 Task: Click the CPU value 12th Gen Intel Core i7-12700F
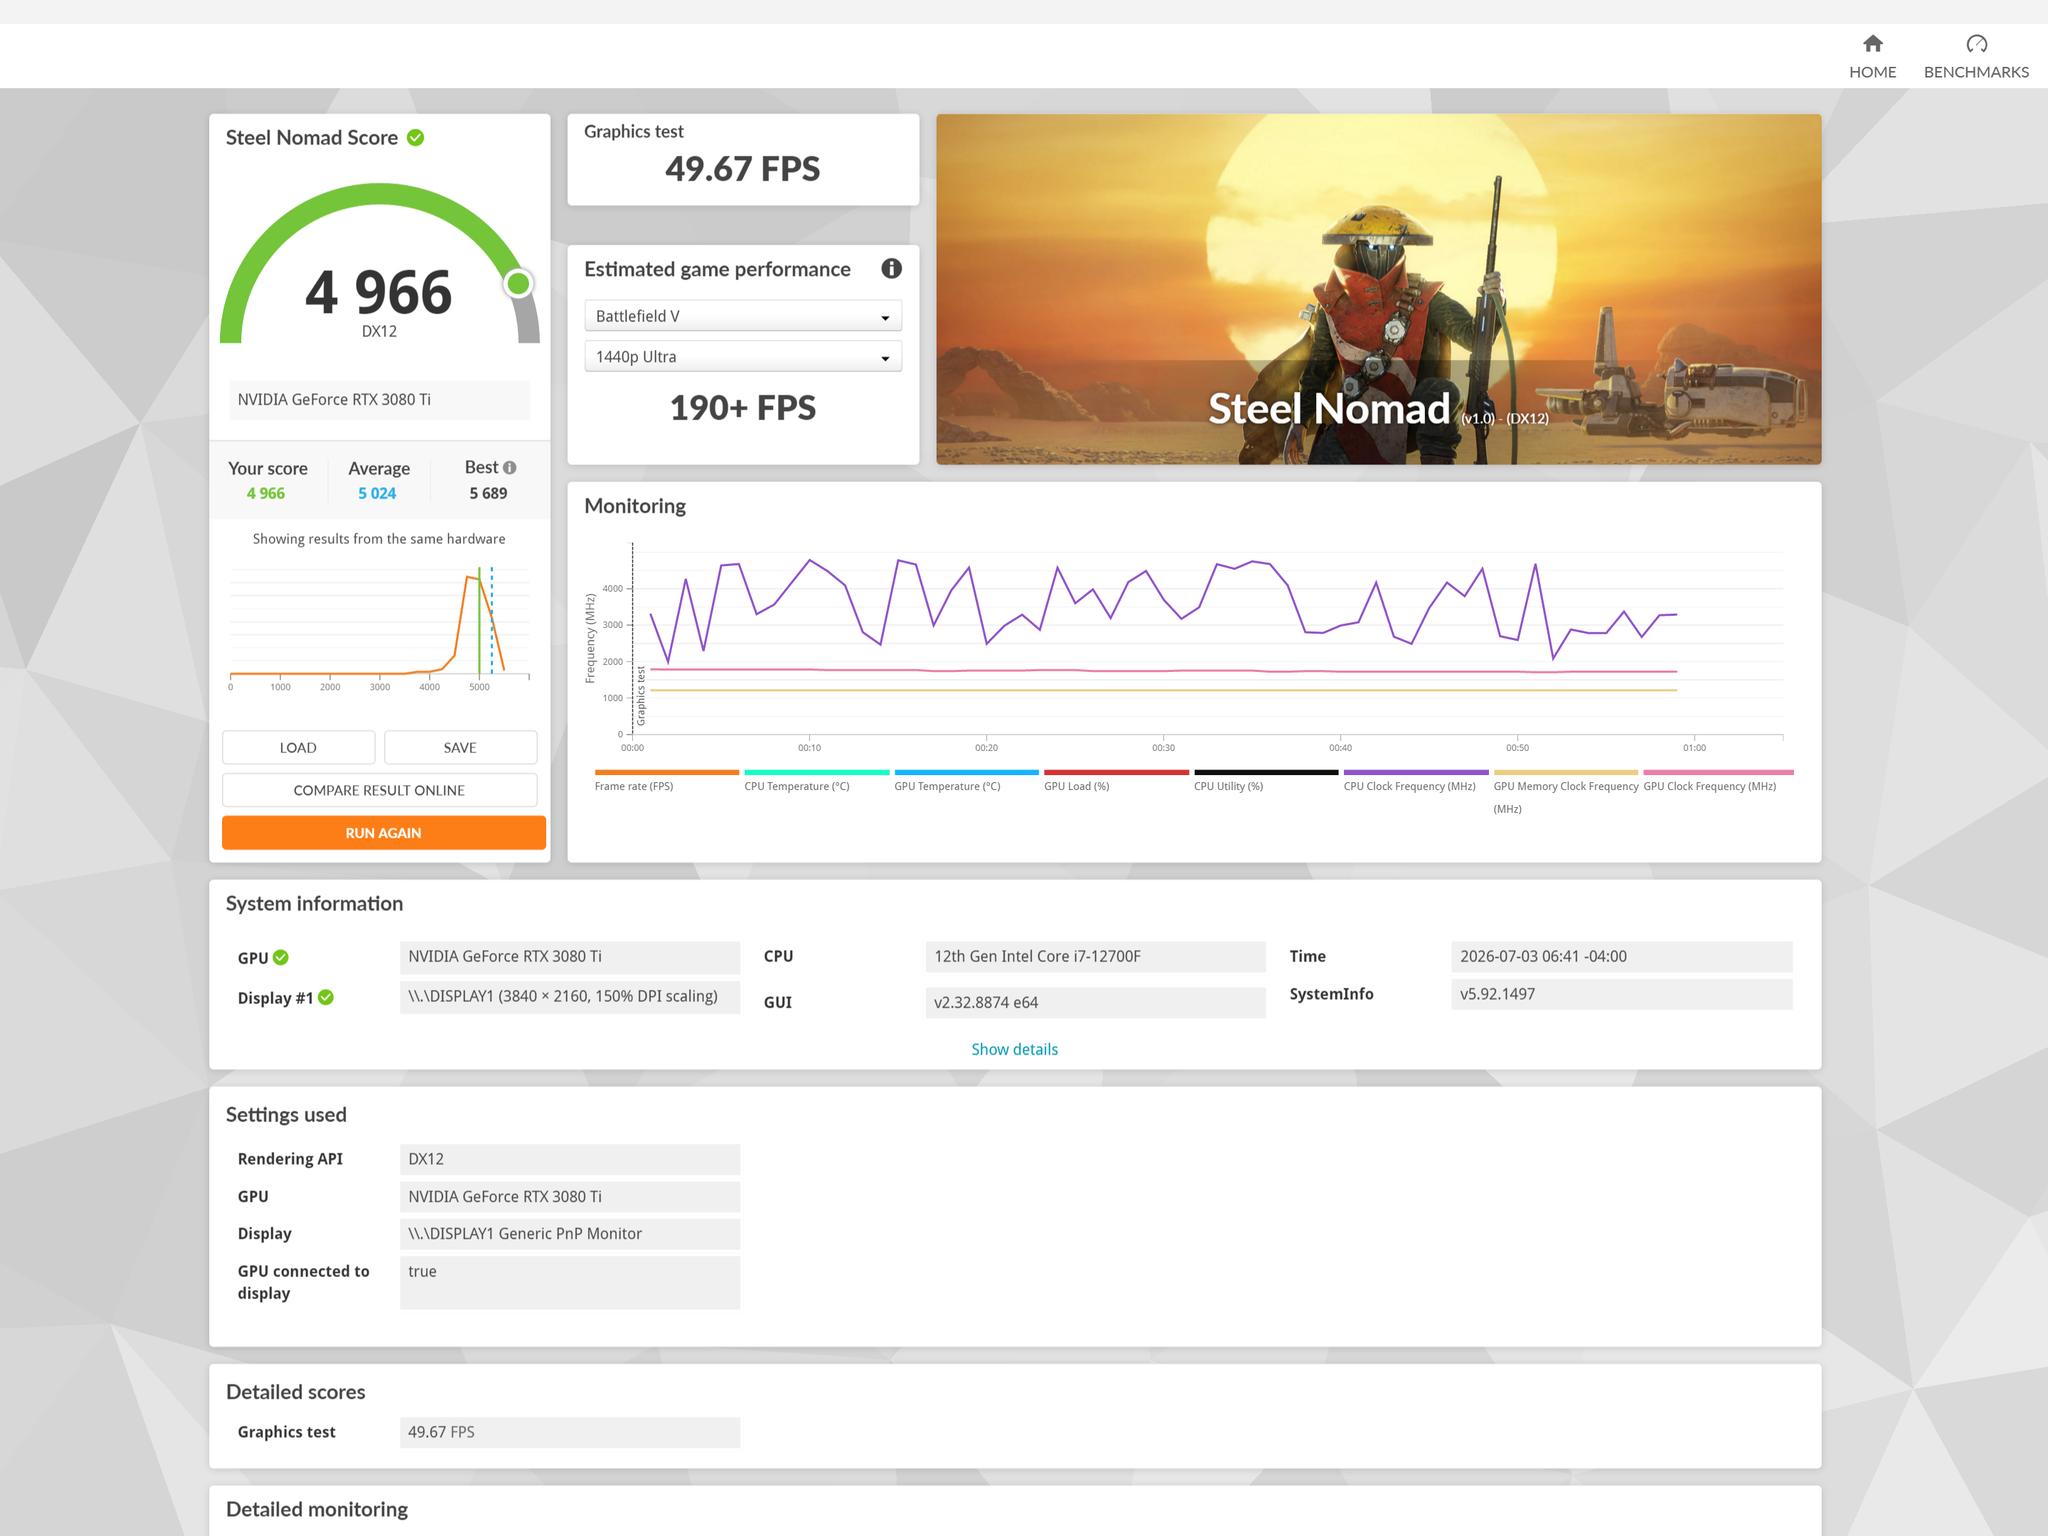click(x=1095, y=957)
